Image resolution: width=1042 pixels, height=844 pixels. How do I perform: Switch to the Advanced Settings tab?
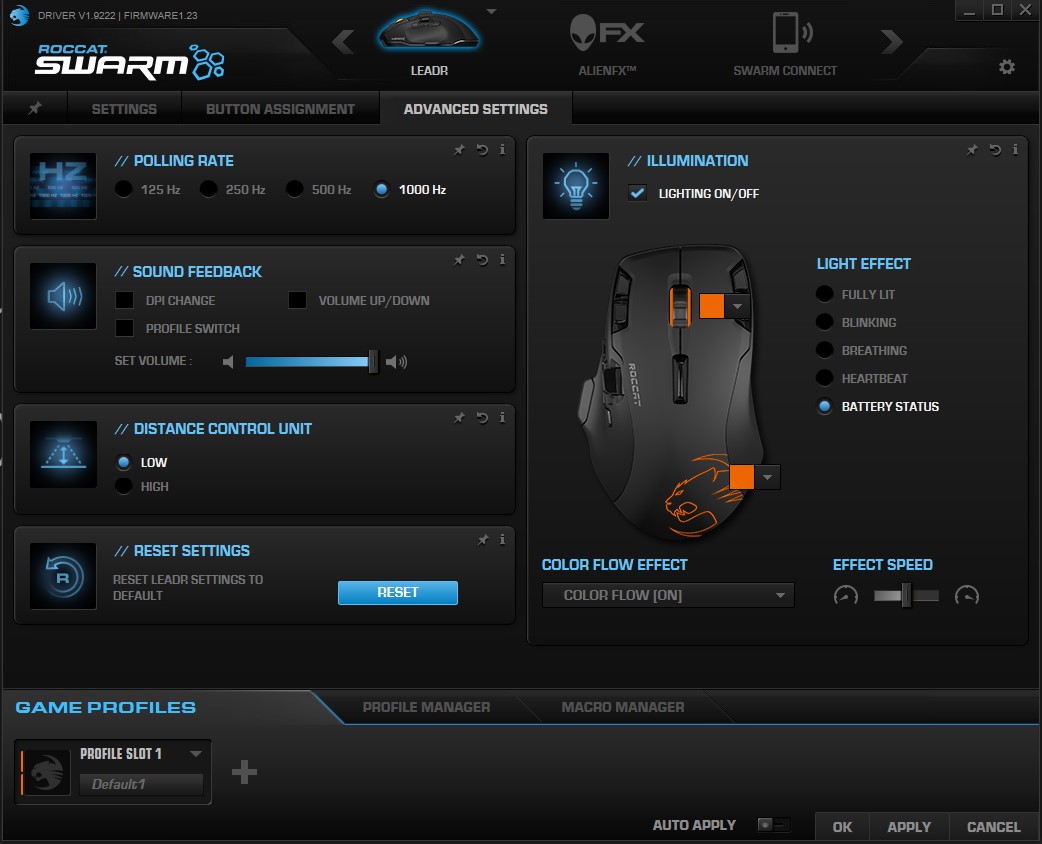476,109
